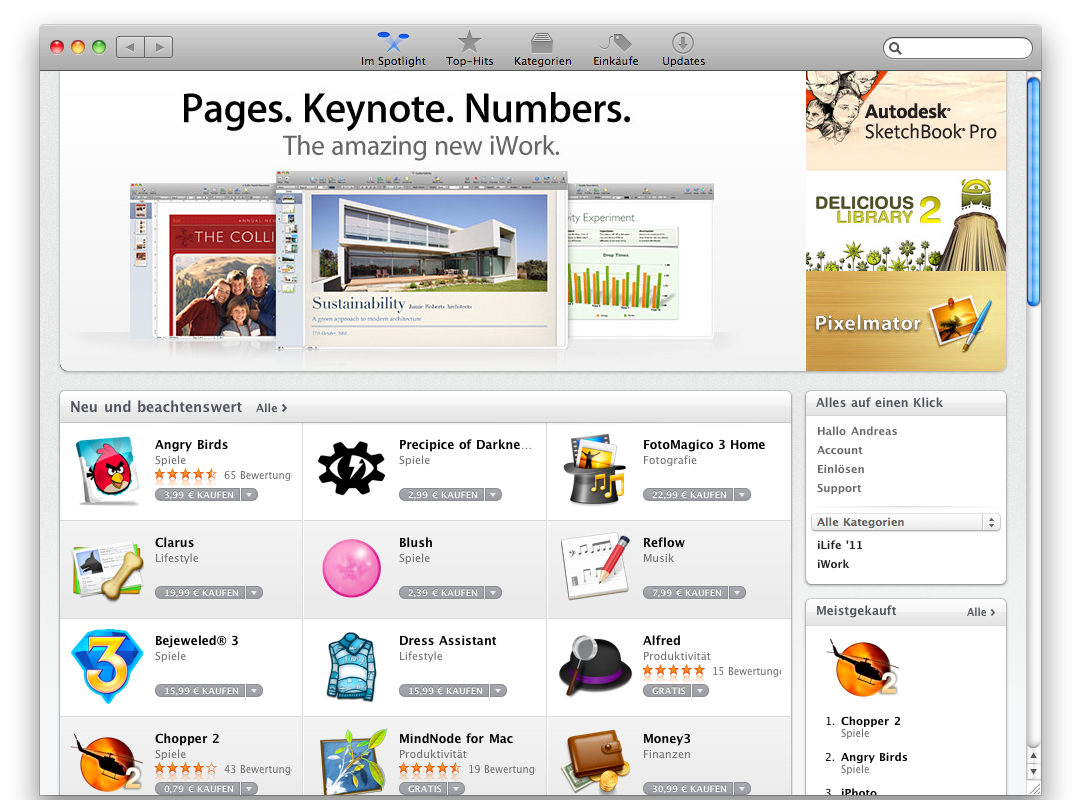Click the vertical scrollbar thumb
Screen dimensions: 1081x800
1033,192
